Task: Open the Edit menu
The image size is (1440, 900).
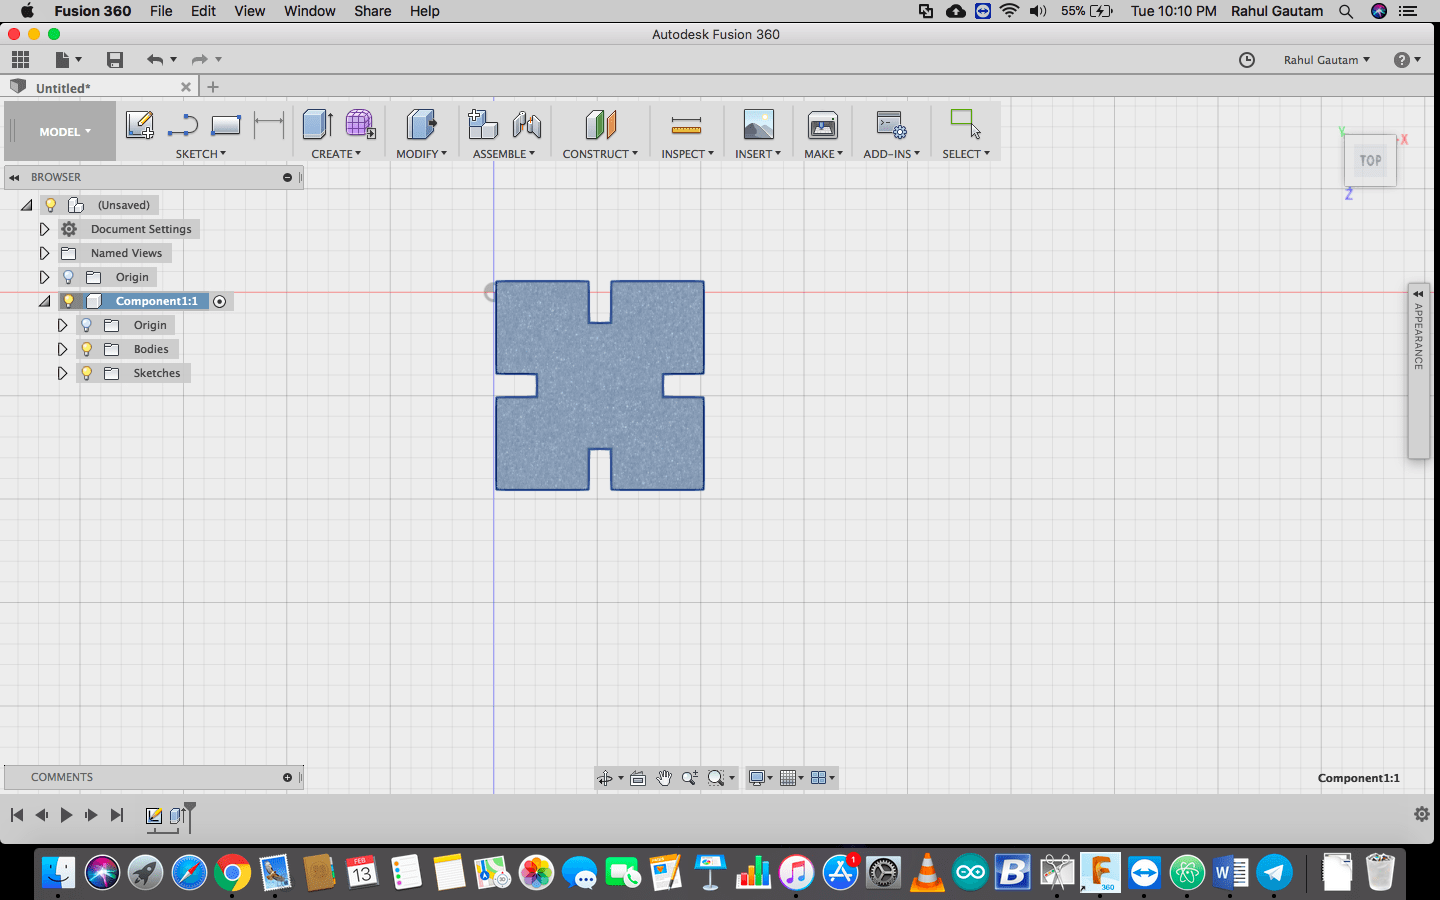Action: click(203, 11)
